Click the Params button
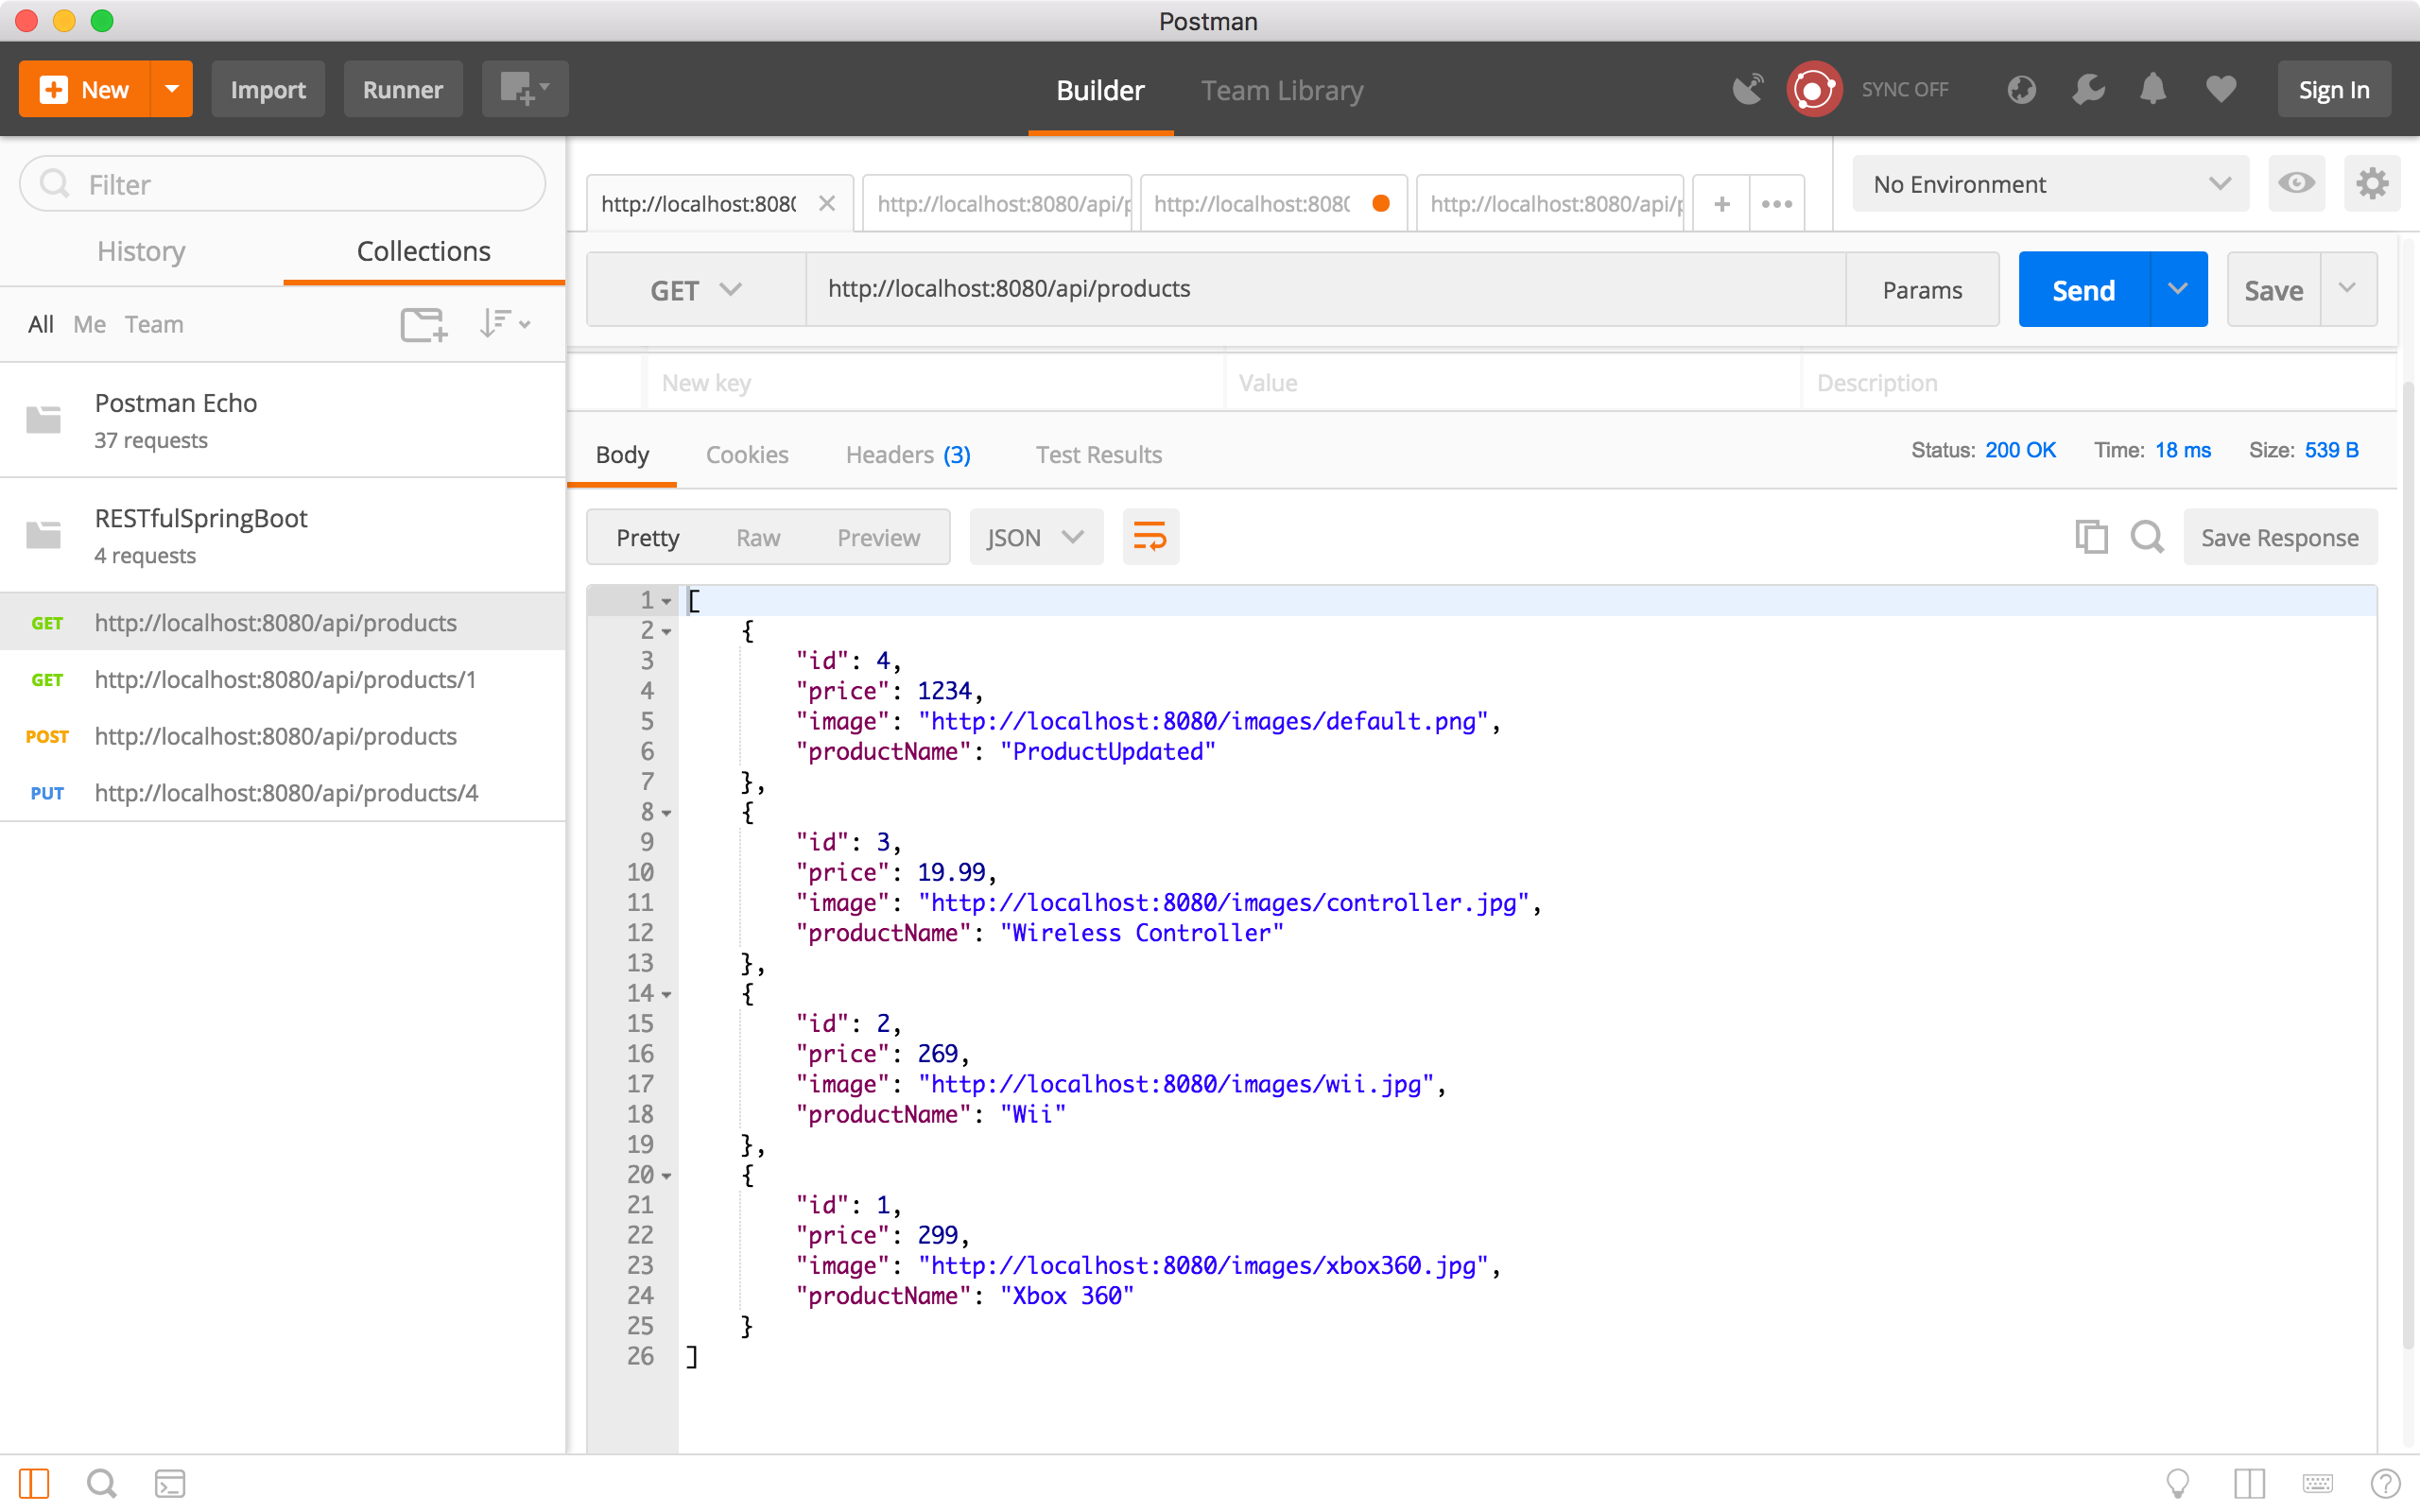Image resolution: width=2420 pixels, height=1512 pixels. [x=1922, y=290]
